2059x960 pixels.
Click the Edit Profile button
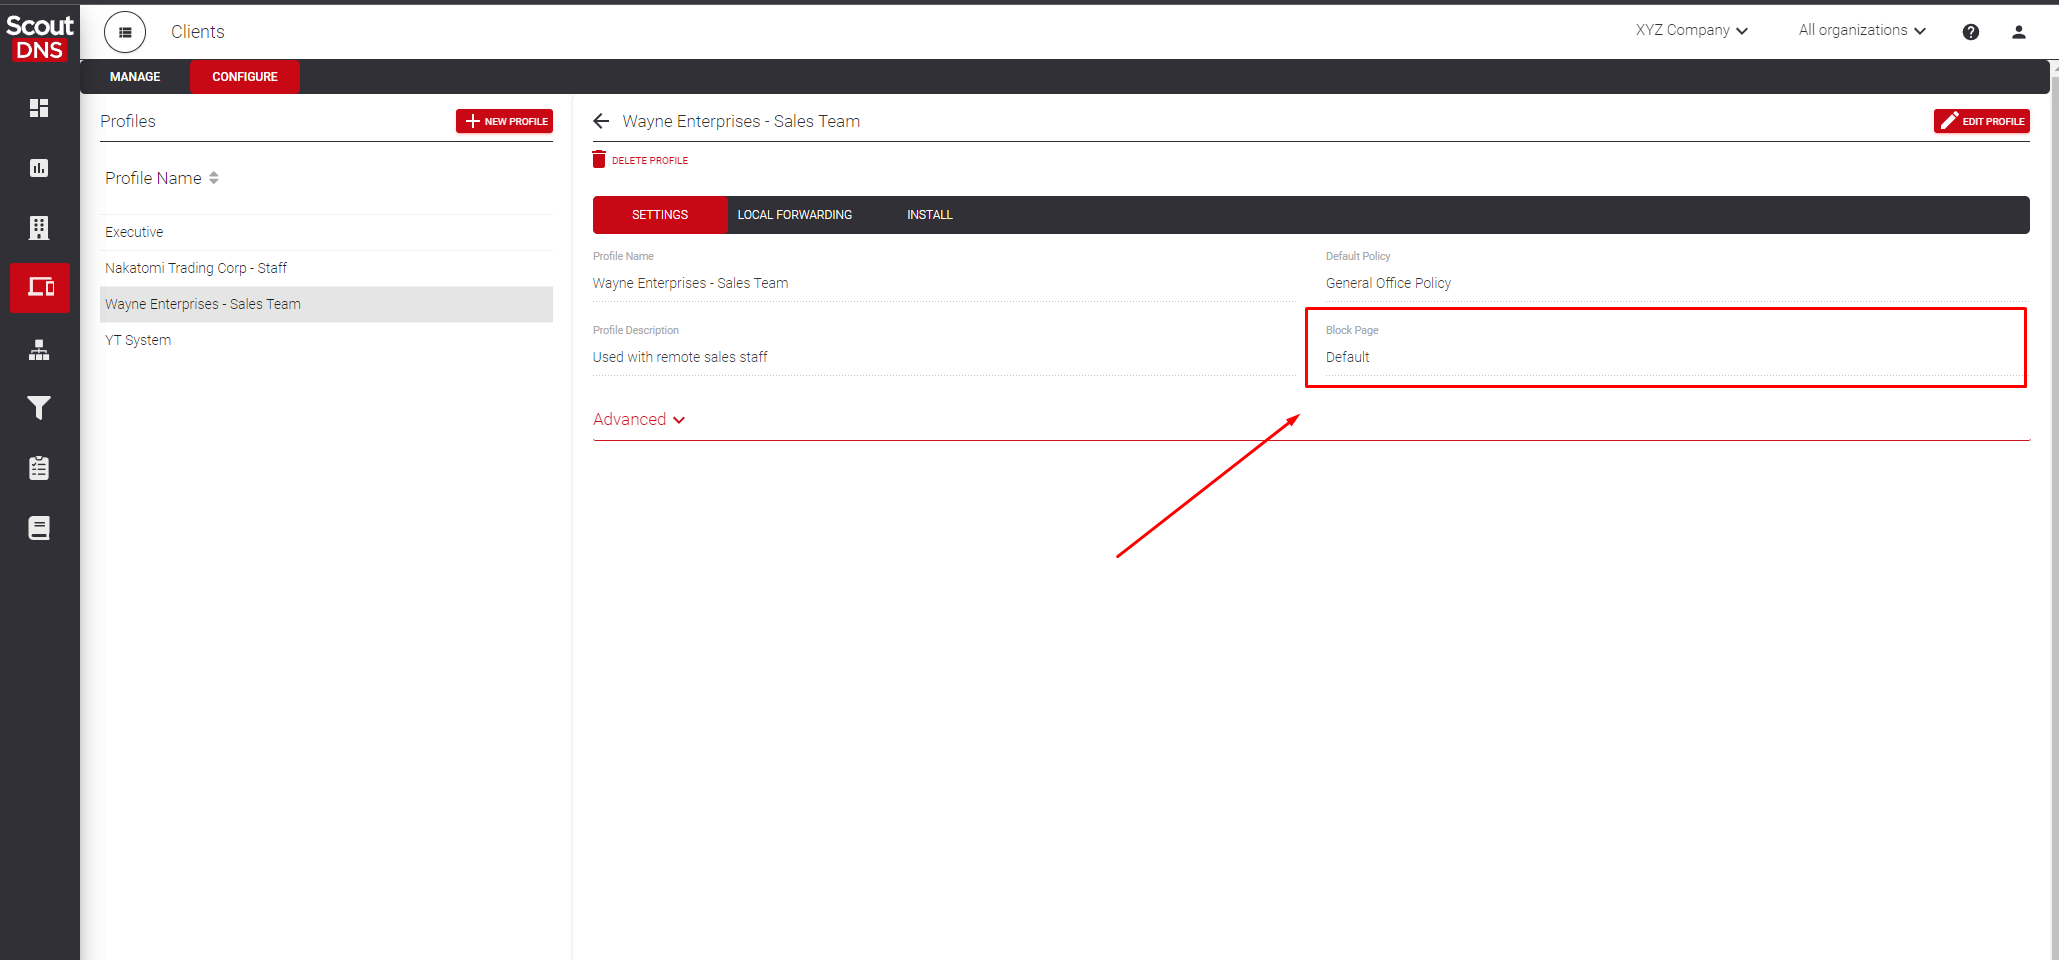pos(1981,121)
